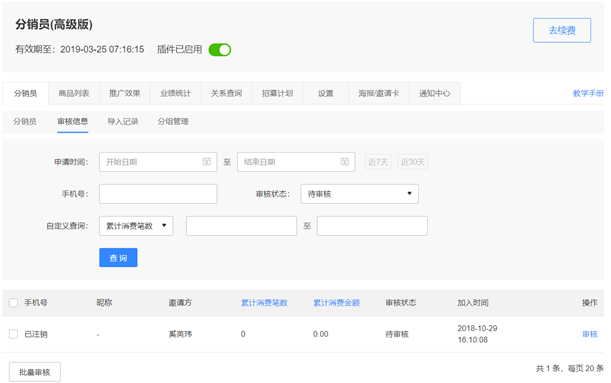Sort by the 累计消费笔数 column header
The width and height of the screenshot is (611, 383).
[x=264, y=303]
